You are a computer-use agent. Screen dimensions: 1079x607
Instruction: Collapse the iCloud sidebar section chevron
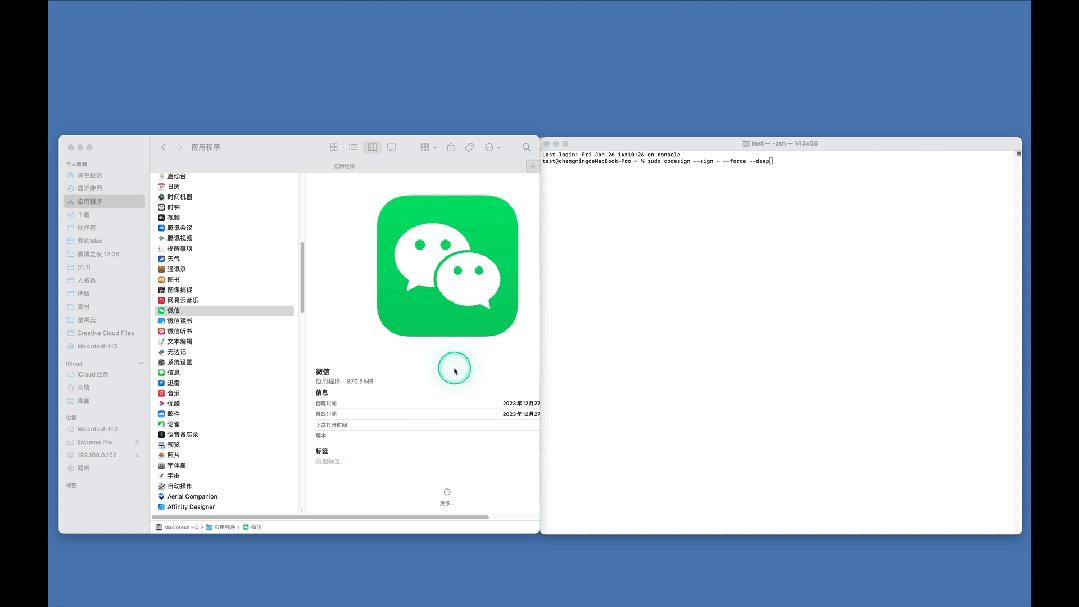click(x=141, y=363)
